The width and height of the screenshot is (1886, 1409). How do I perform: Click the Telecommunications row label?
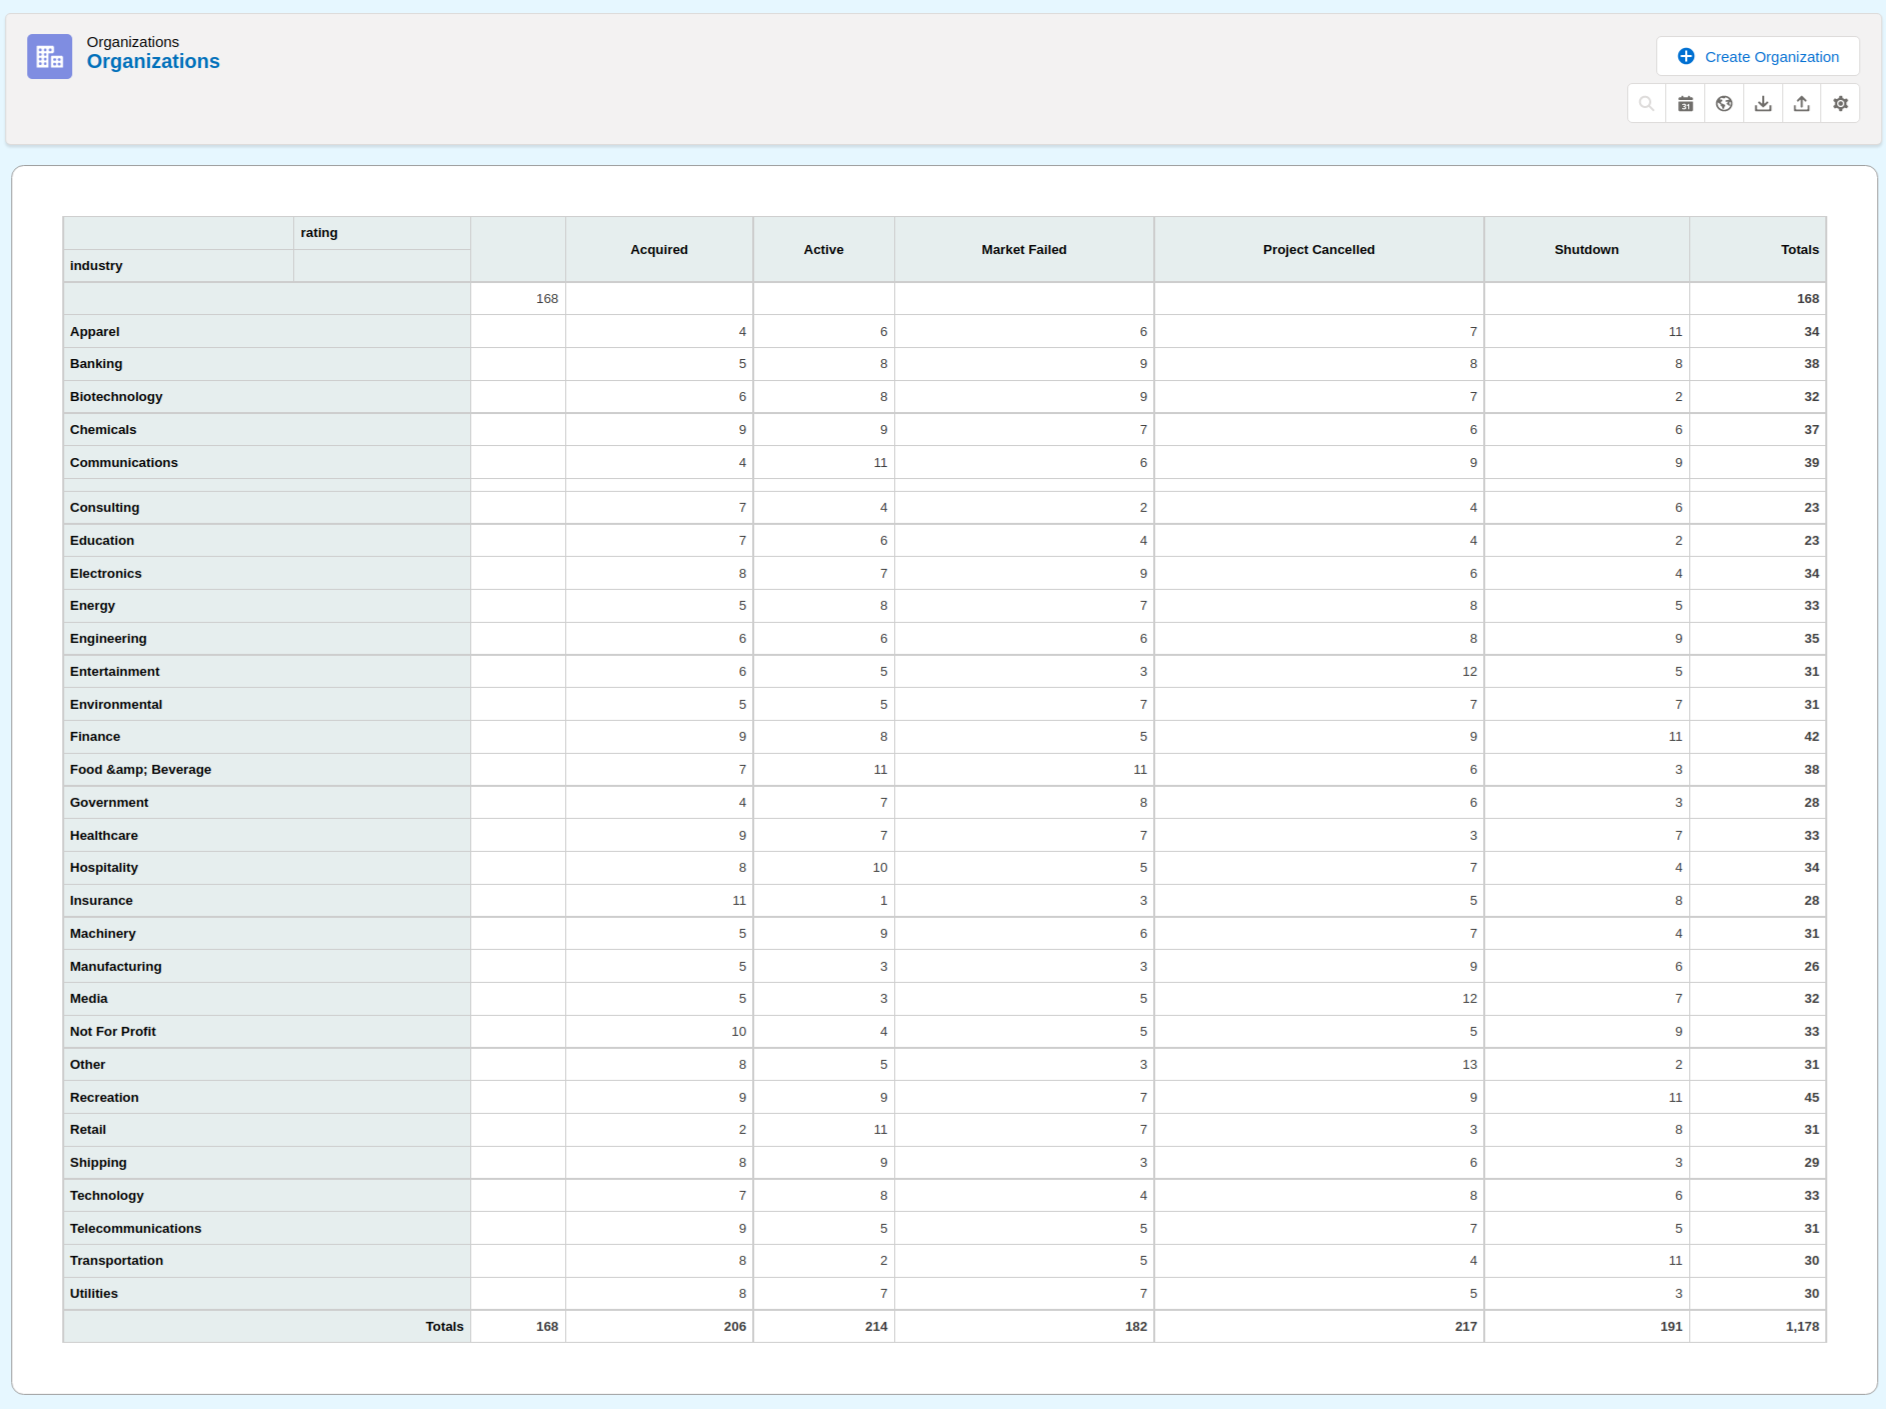(135, 1229)
